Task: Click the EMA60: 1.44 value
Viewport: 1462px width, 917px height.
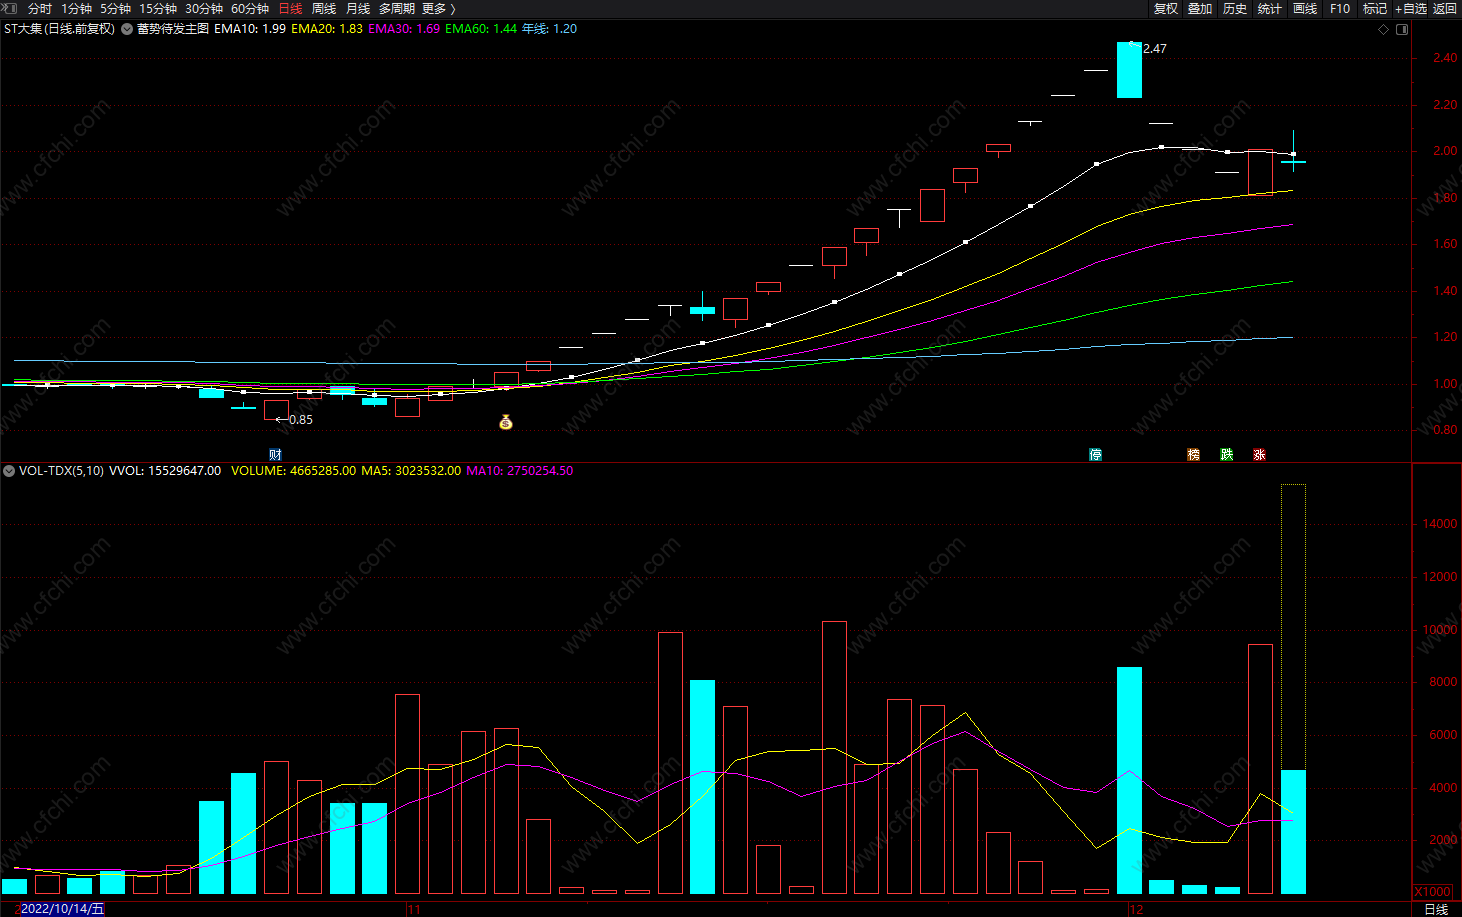Action: click(481, 29)
